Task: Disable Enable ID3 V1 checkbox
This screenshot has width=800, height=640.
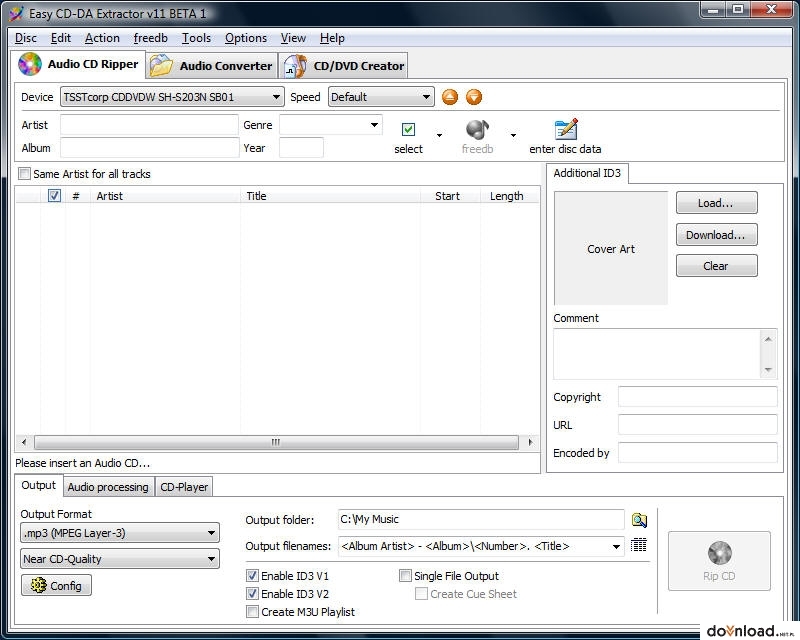Action: coord(252,576)
